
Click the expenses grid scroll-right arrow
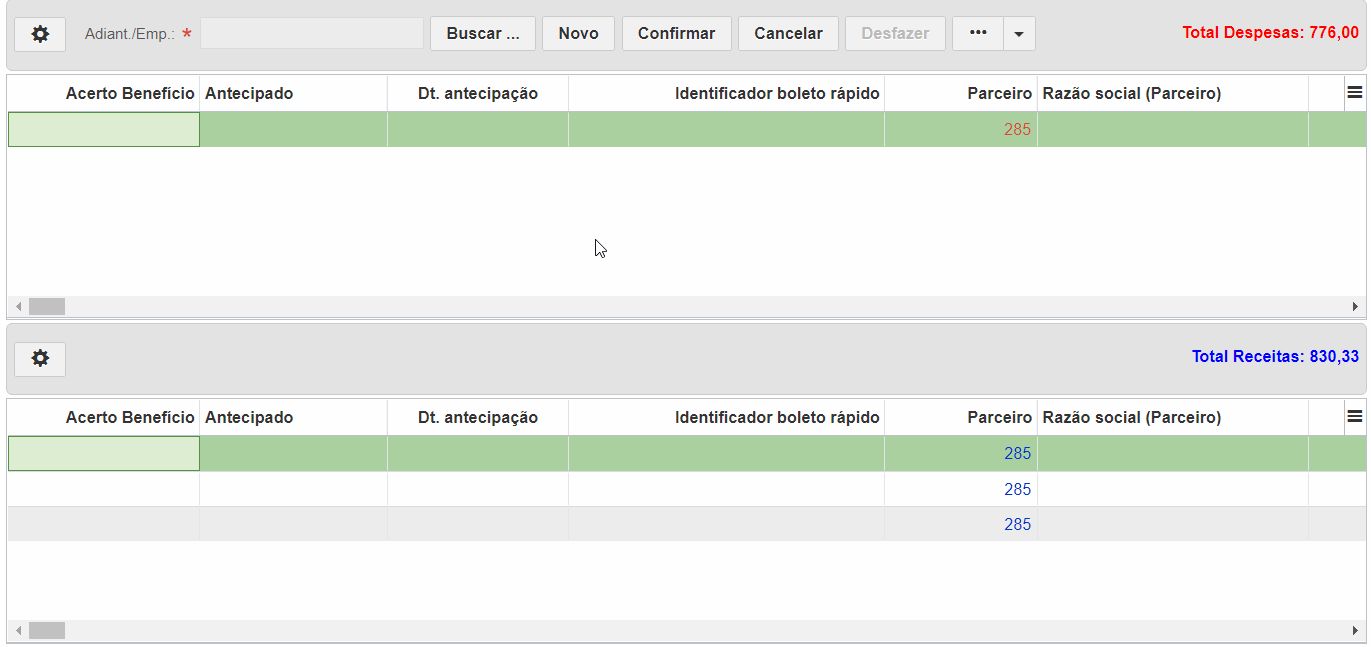(1356, 307)
